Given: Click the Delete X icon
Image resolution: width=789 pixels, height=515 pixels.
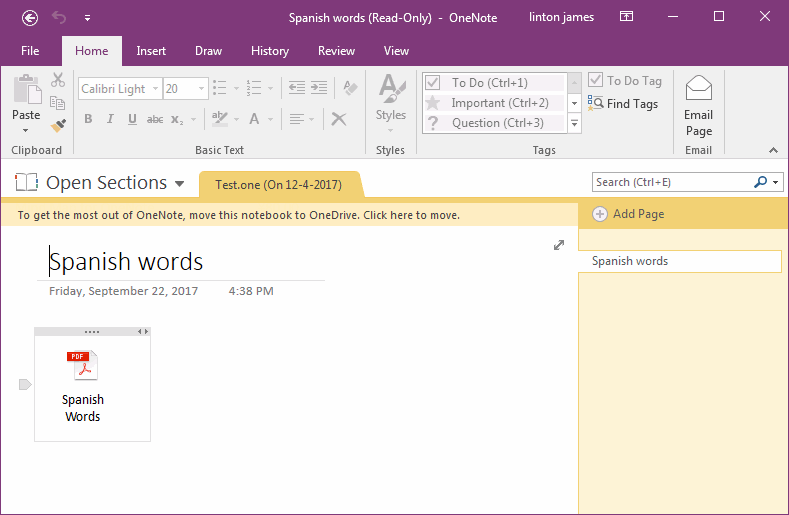Looking at the screenshot, I should click(339, 119).
